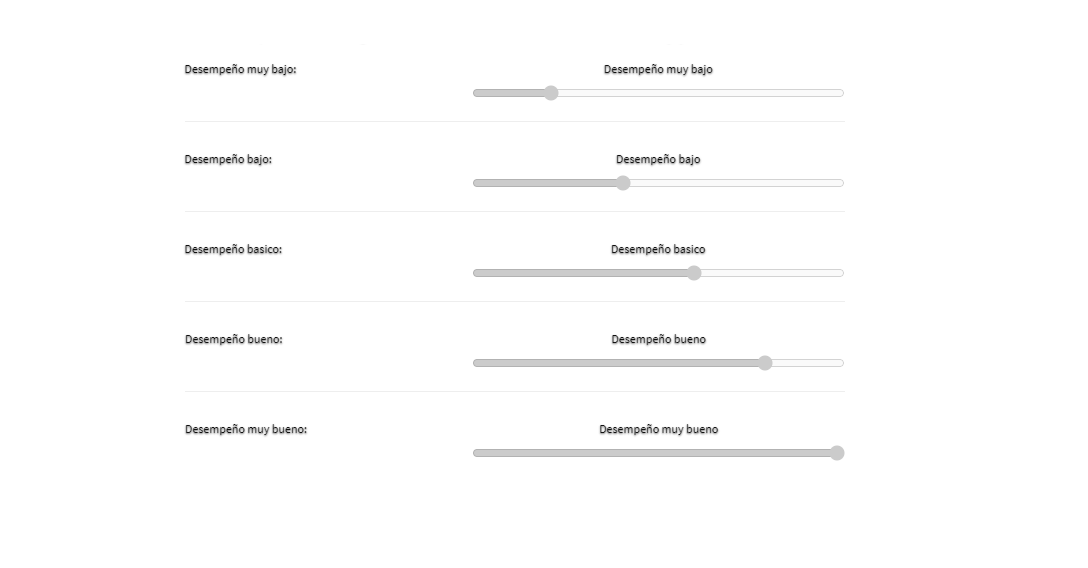Viewport: 1088px width, 568px height.
Task: Click filled track of Desempeño basico slider
Action: (579, 273)
